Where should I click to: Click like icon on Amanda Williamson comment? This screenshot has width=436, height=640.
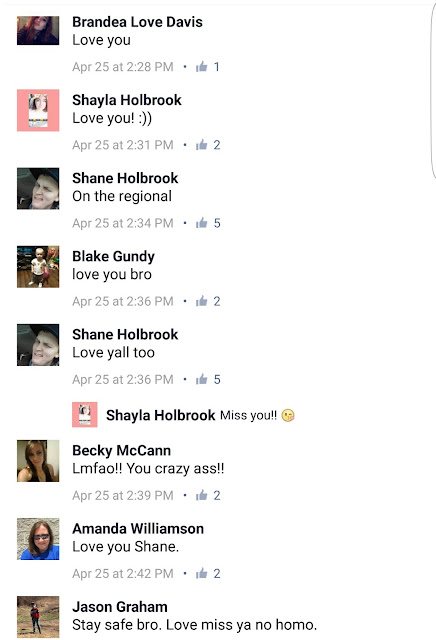tap(201, 573)
